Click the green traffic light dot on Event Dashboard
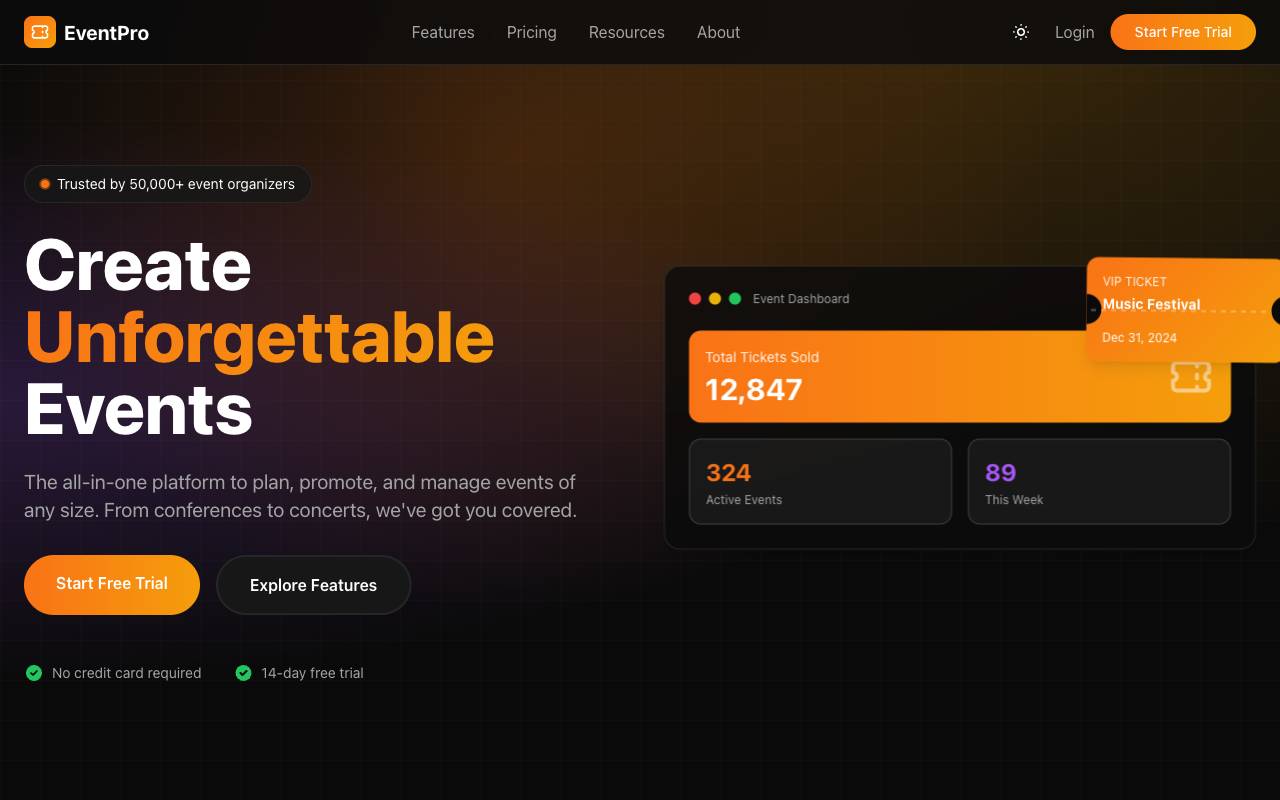Viewport: 1280px width, 800px height. tap(735, 298)
